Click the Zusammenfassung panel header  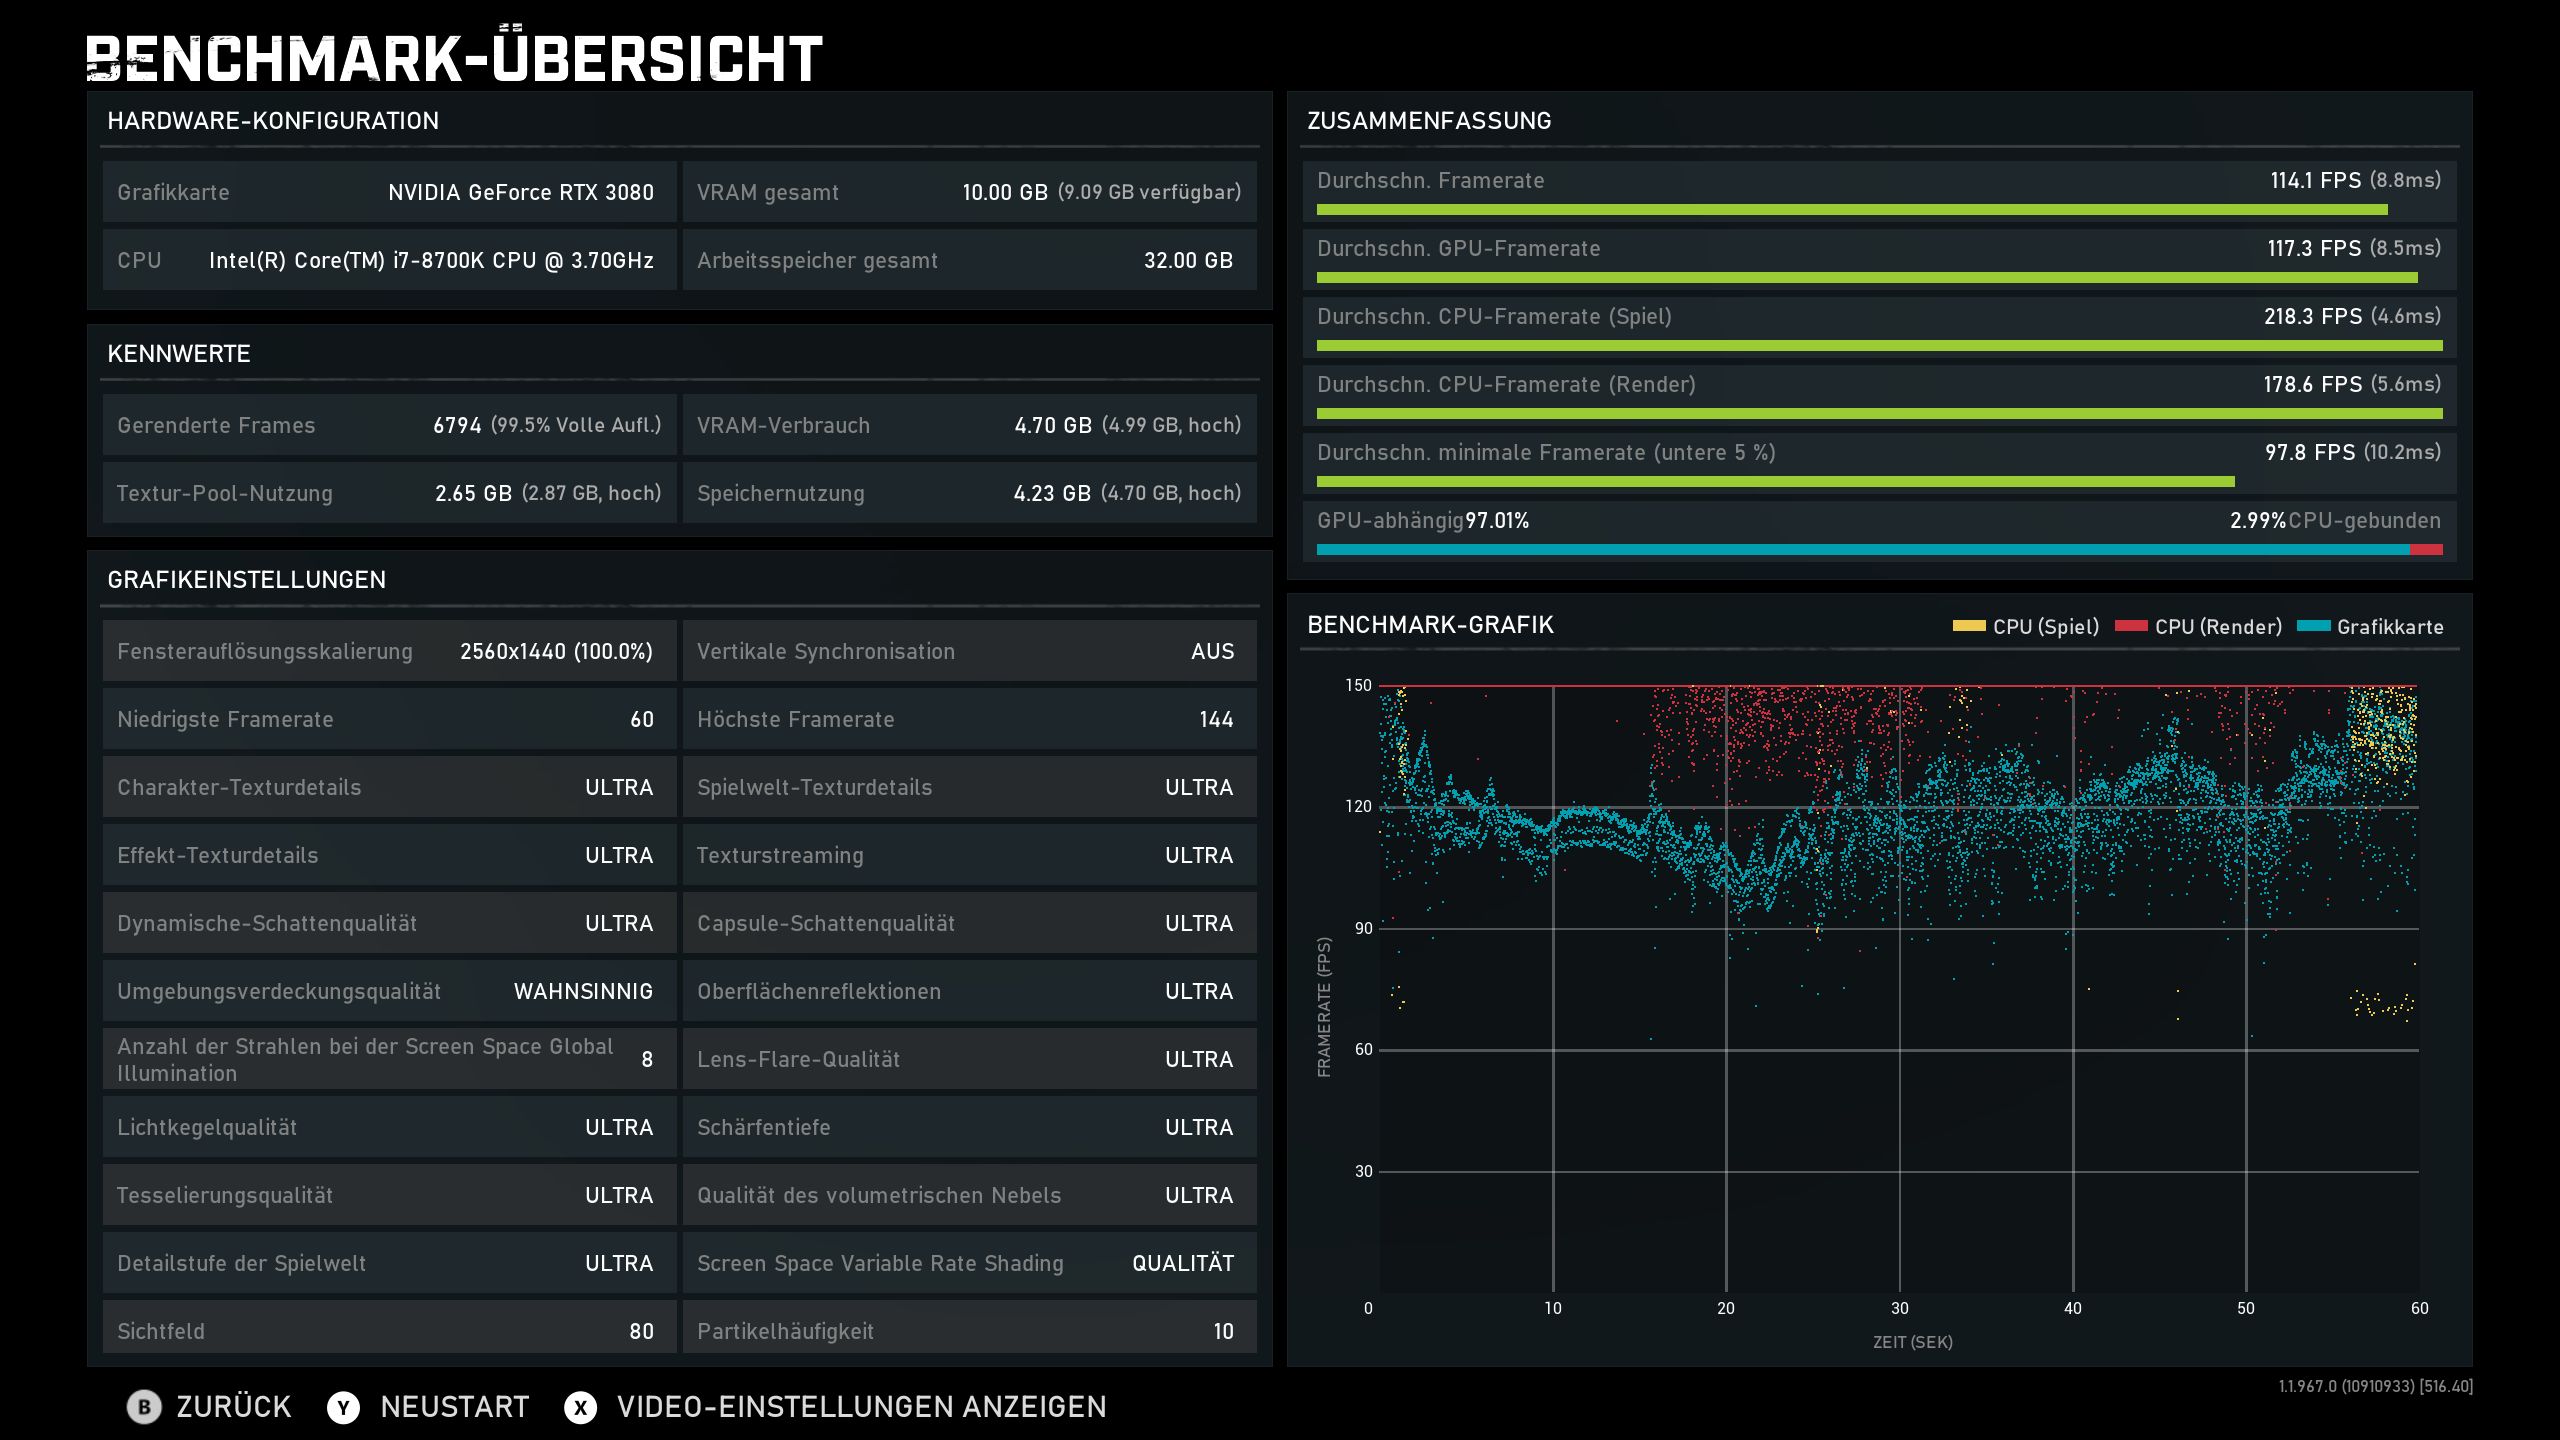tap(1429, 121)
